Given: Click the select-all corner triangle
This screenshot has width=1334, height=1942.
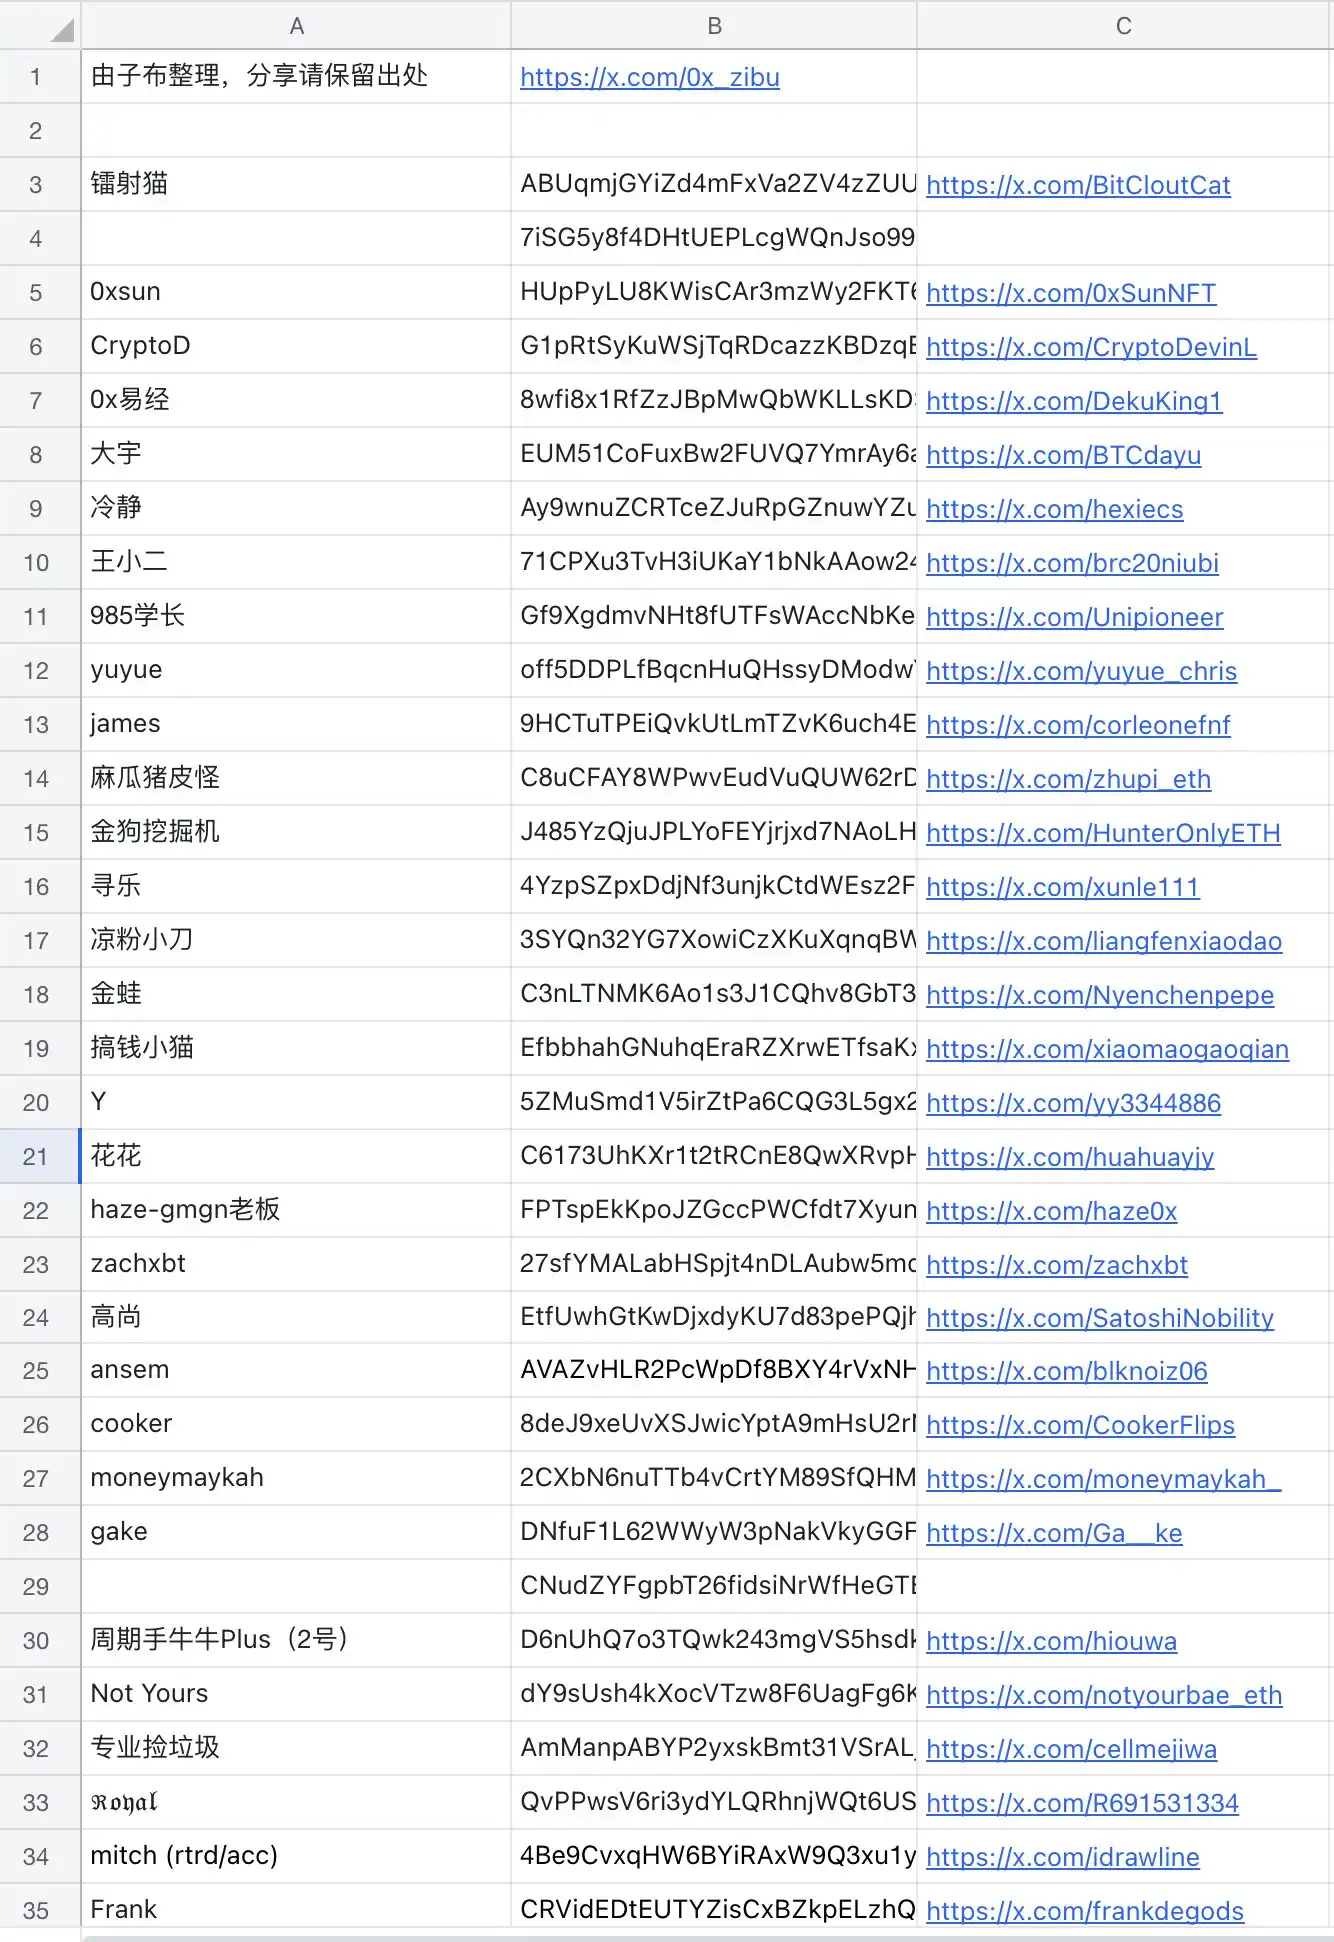Looking at the screenshot, I should pos(60,28).
